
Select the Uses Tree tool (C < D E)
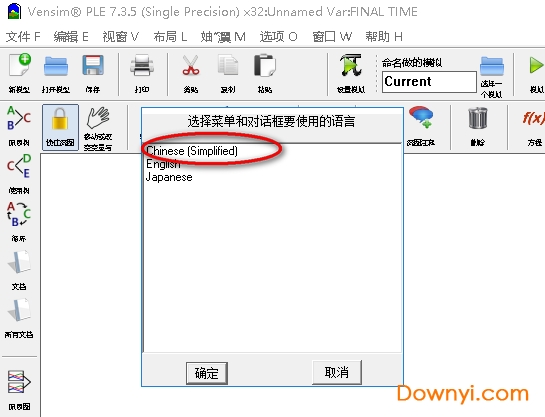(x=19, y=166)
